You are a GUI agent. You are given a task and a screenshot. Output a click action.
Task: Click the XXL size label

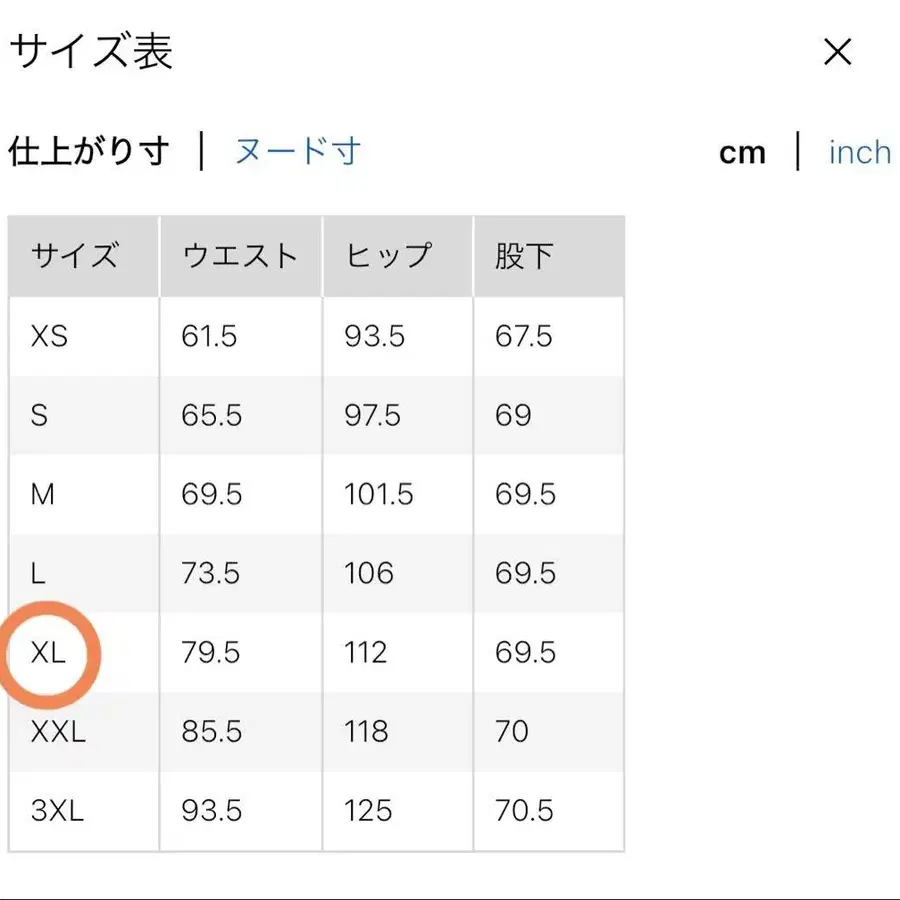[x=57, y=731]
